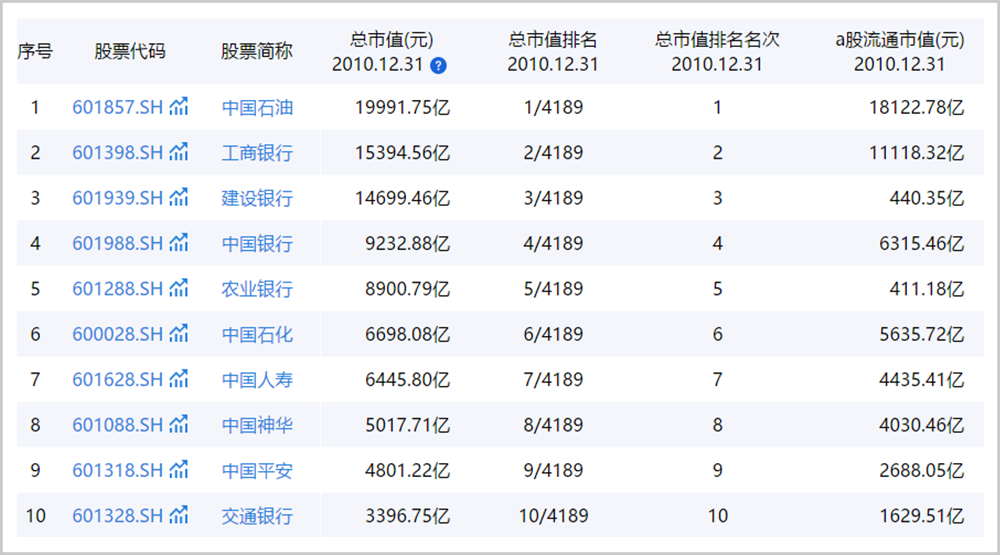Open the 交通银行 stock name link
Screen dimensions: 1000x555
(x=257, y=515)
